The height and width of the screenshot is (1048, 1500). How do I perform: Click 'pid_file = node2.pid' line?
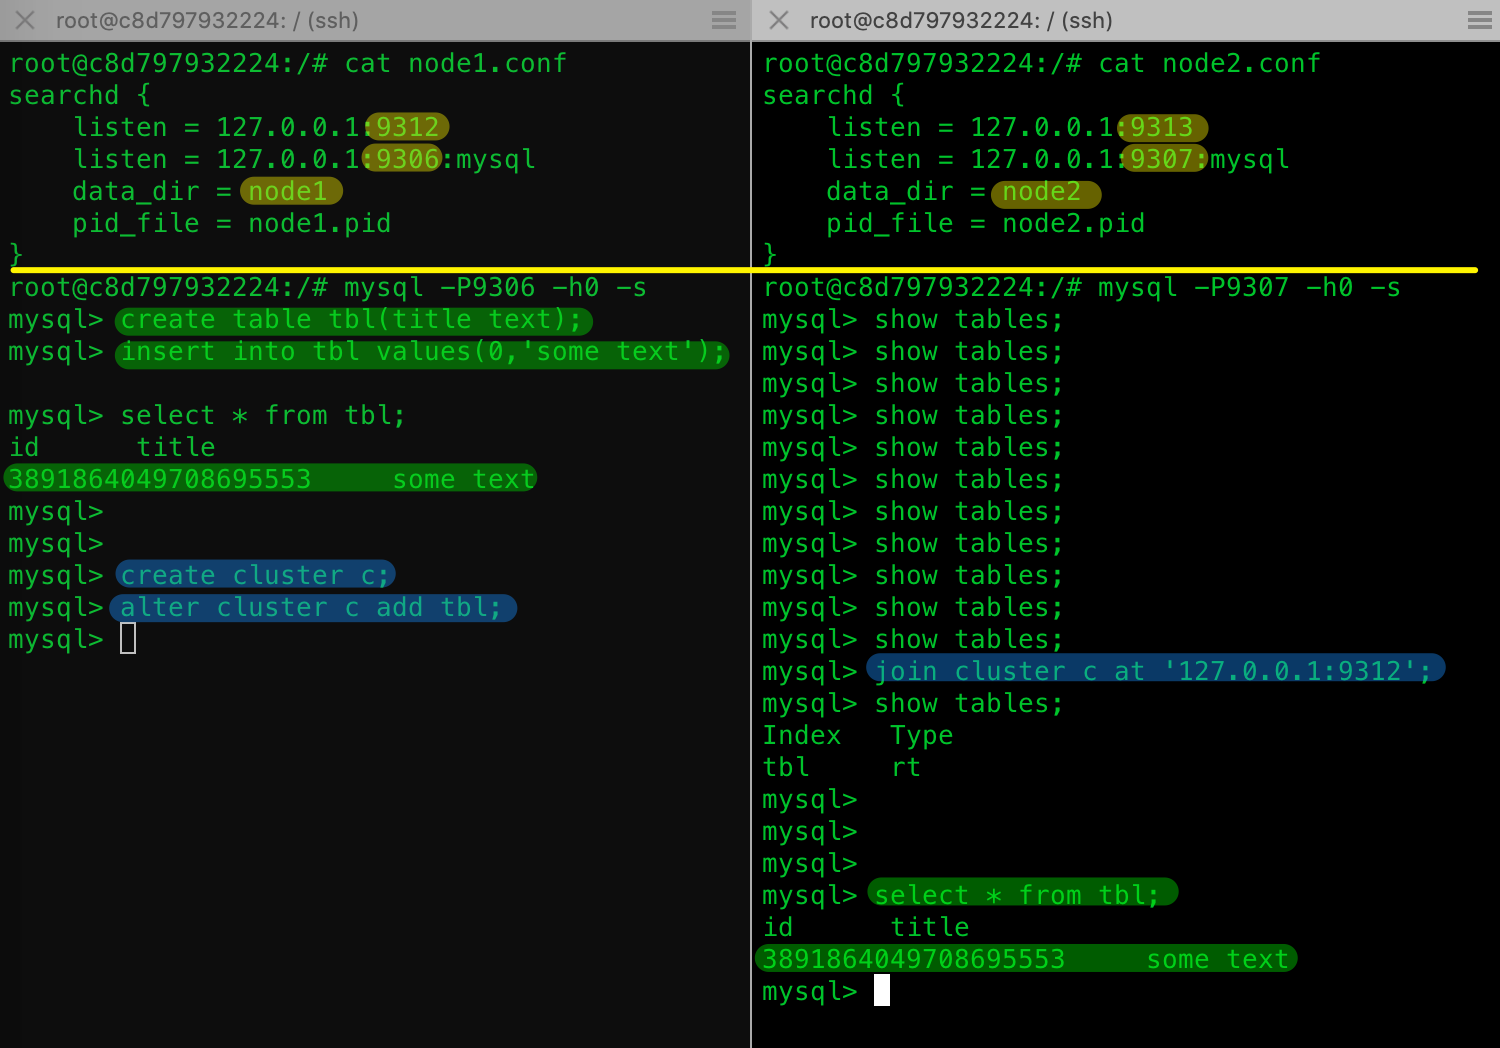click(x=986, y=223)
